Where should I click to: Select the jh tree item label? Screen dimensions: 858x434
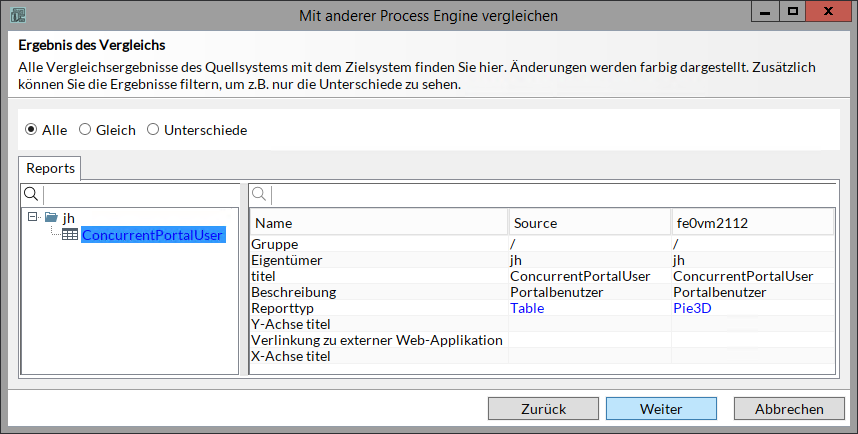point(68,218)
